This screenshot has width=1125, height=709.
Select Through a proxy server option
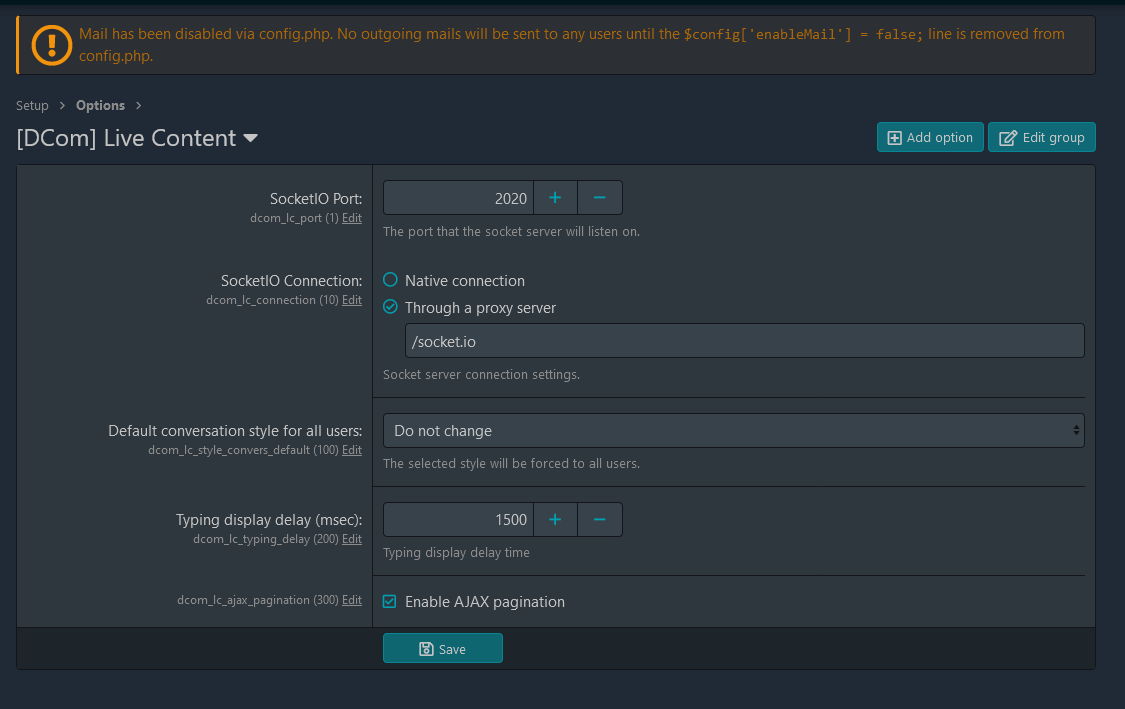pos(391,308)
